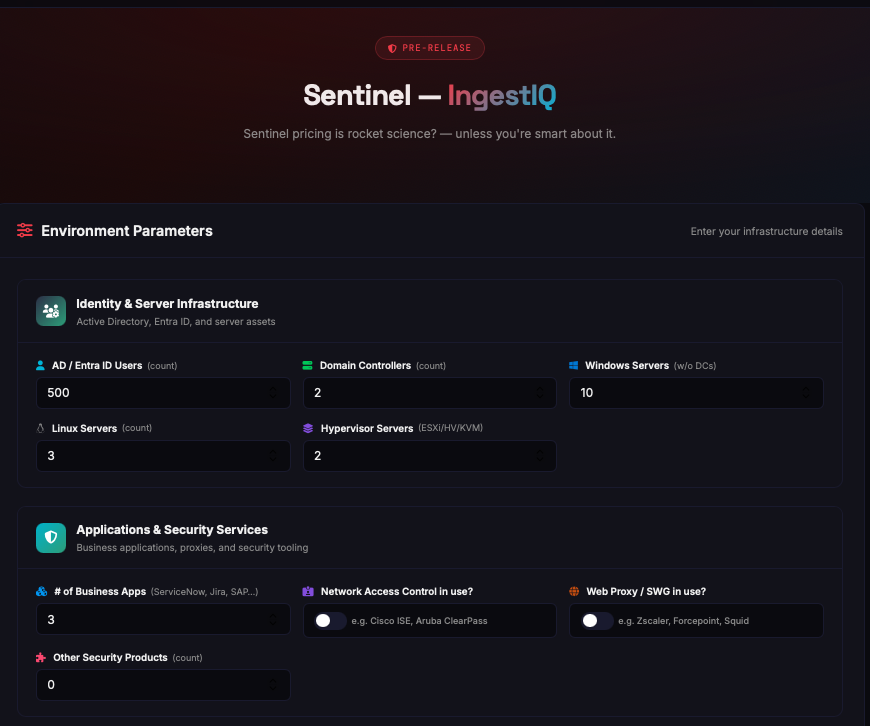
Task: Click the Other Security Products puzzle icon
Action: pos(41,658)
